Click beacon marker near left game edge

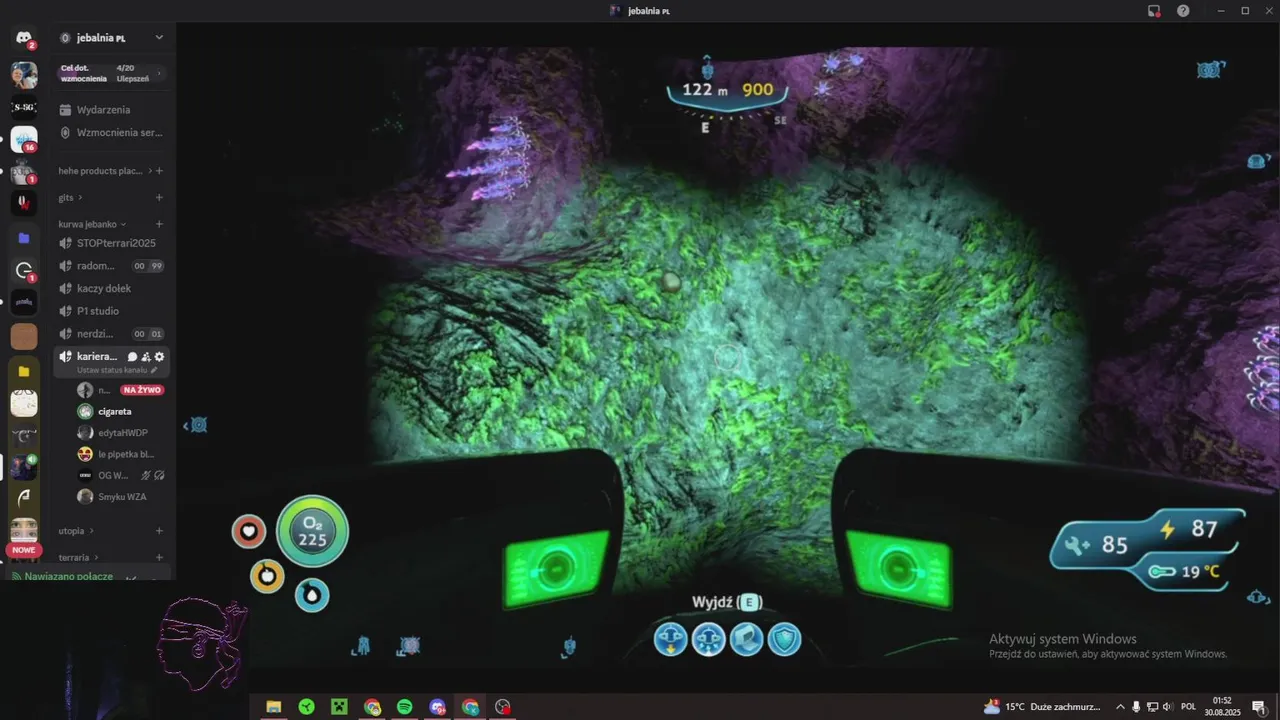click(x=197, y=425)
